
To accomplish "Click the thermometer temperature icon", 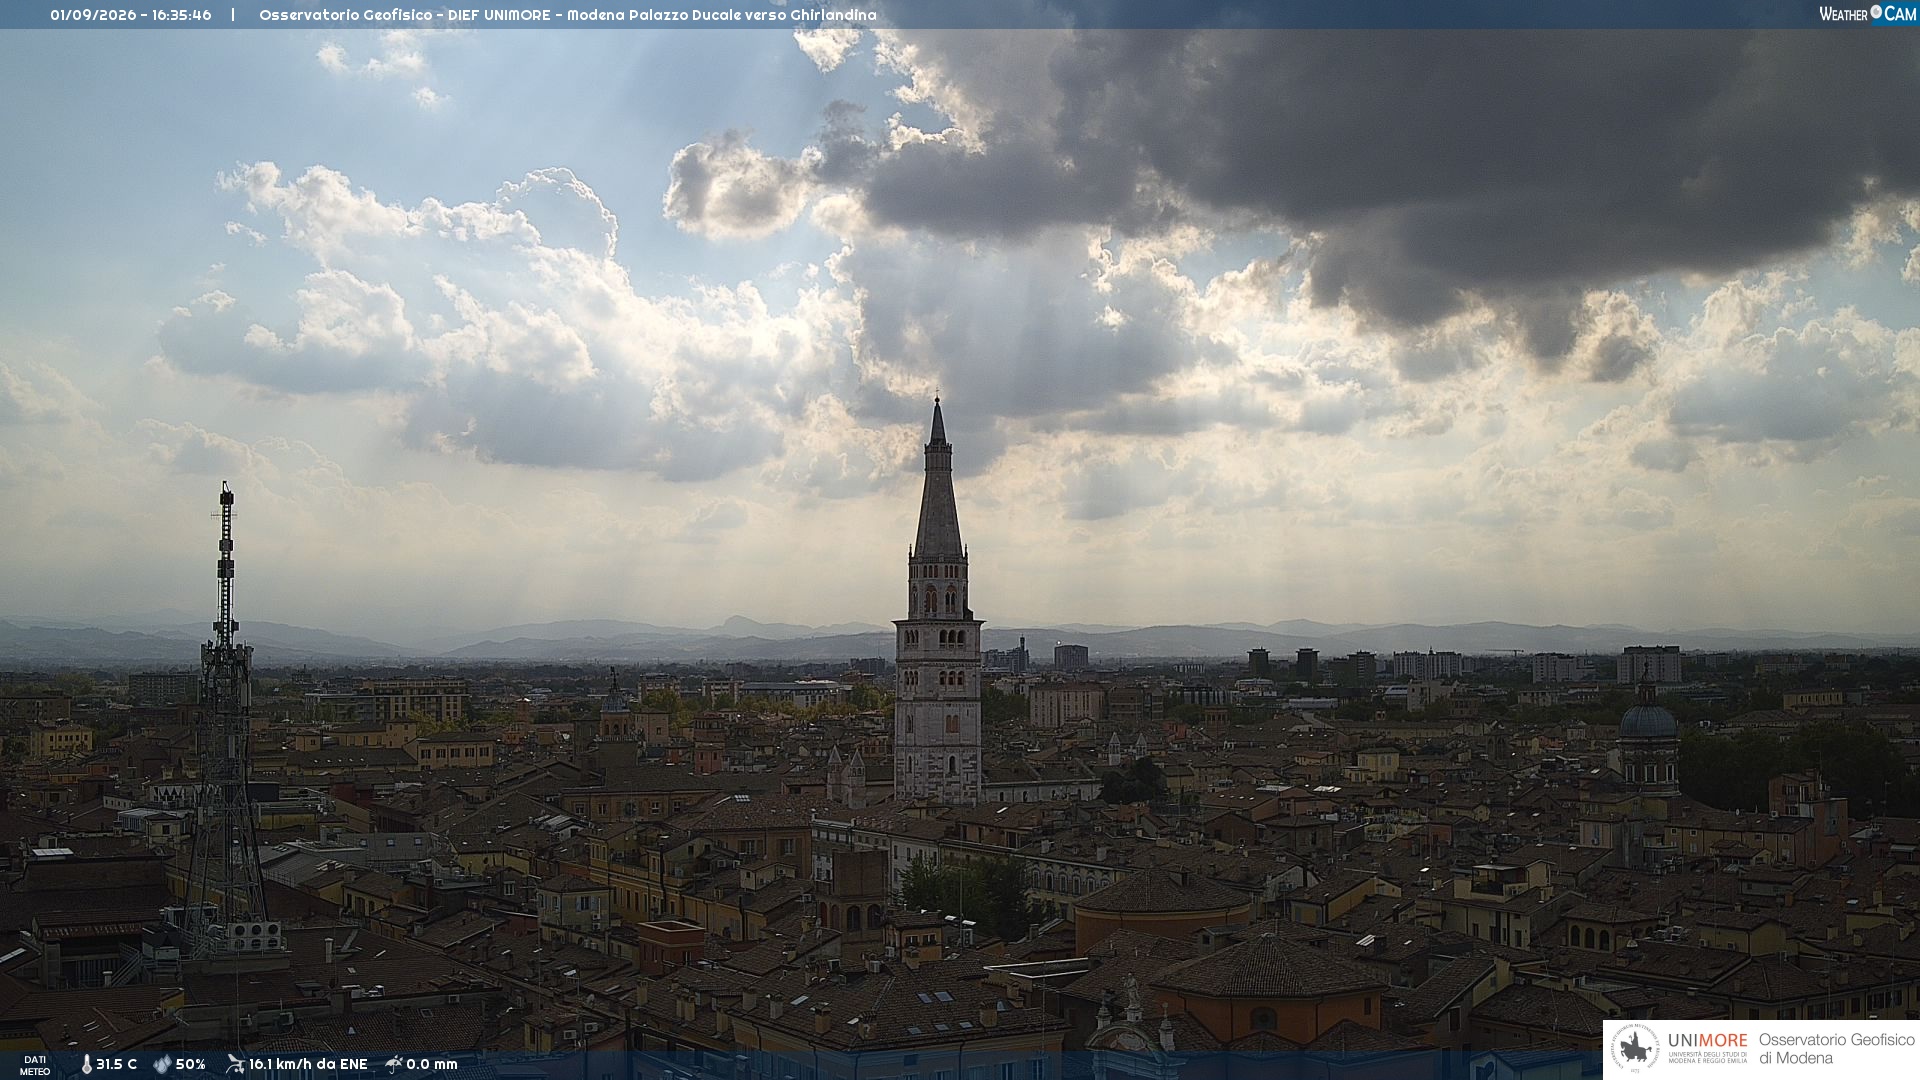I will pos(86,1064).
